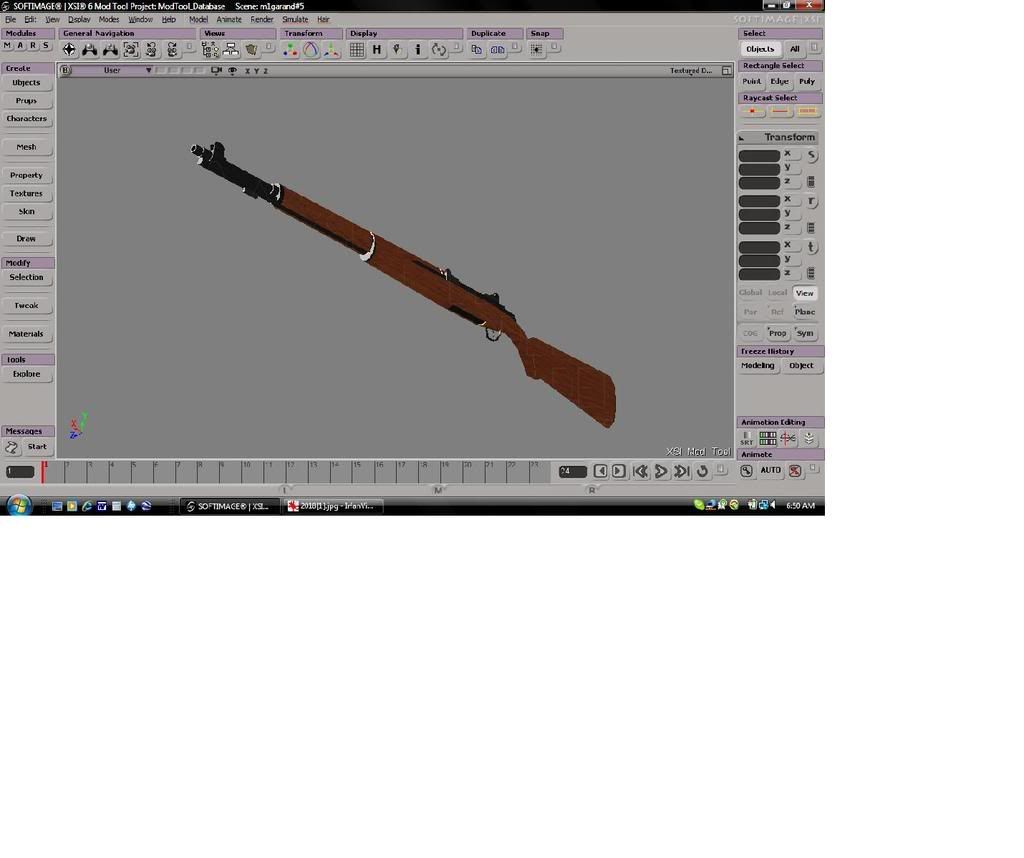Viewport: 1024px width, 858px height.
Task: Collapse the Transform panel arrow
Action: click(742, 138)
